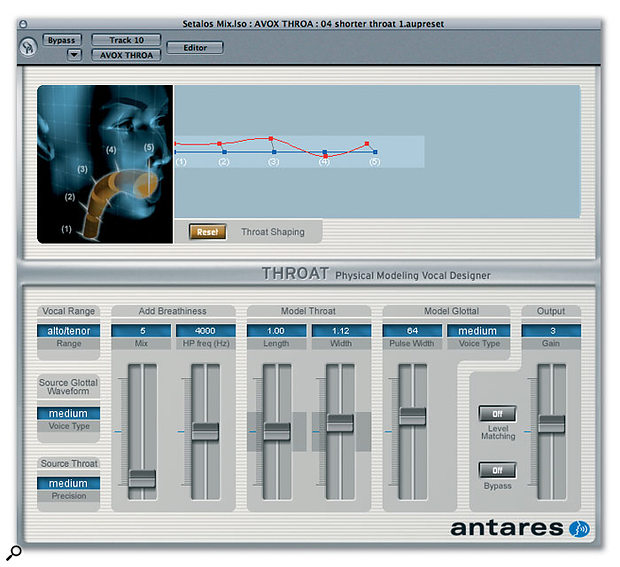The height and width of the screenshot is (567, 620).
Task: Click the magnifier icon at bottom left
Action: [13, 552]
